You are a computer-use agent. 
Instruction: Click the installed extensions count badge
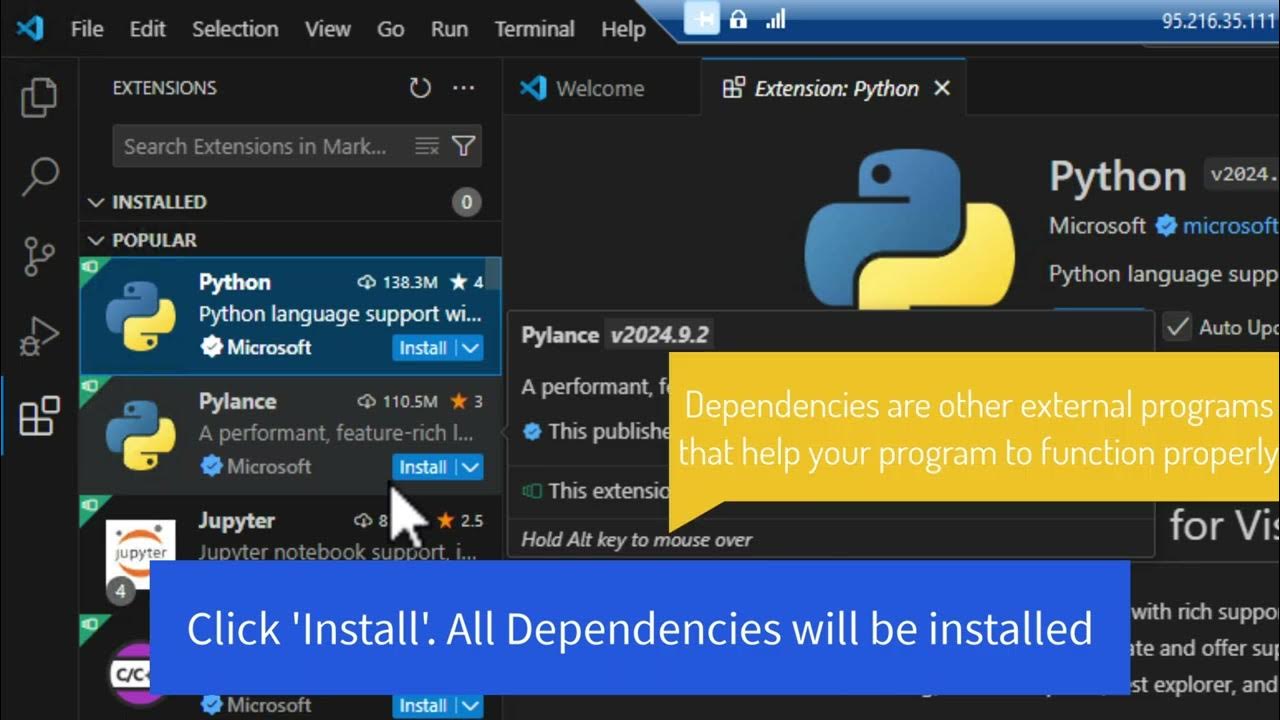click(465, 203)
